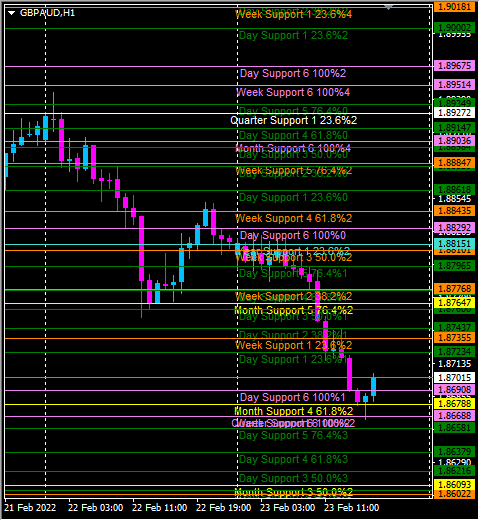The image size is (480, 521).
Task: Click the current price tag 1.87015
Action: pyautogui.click(x=454, y=378)
